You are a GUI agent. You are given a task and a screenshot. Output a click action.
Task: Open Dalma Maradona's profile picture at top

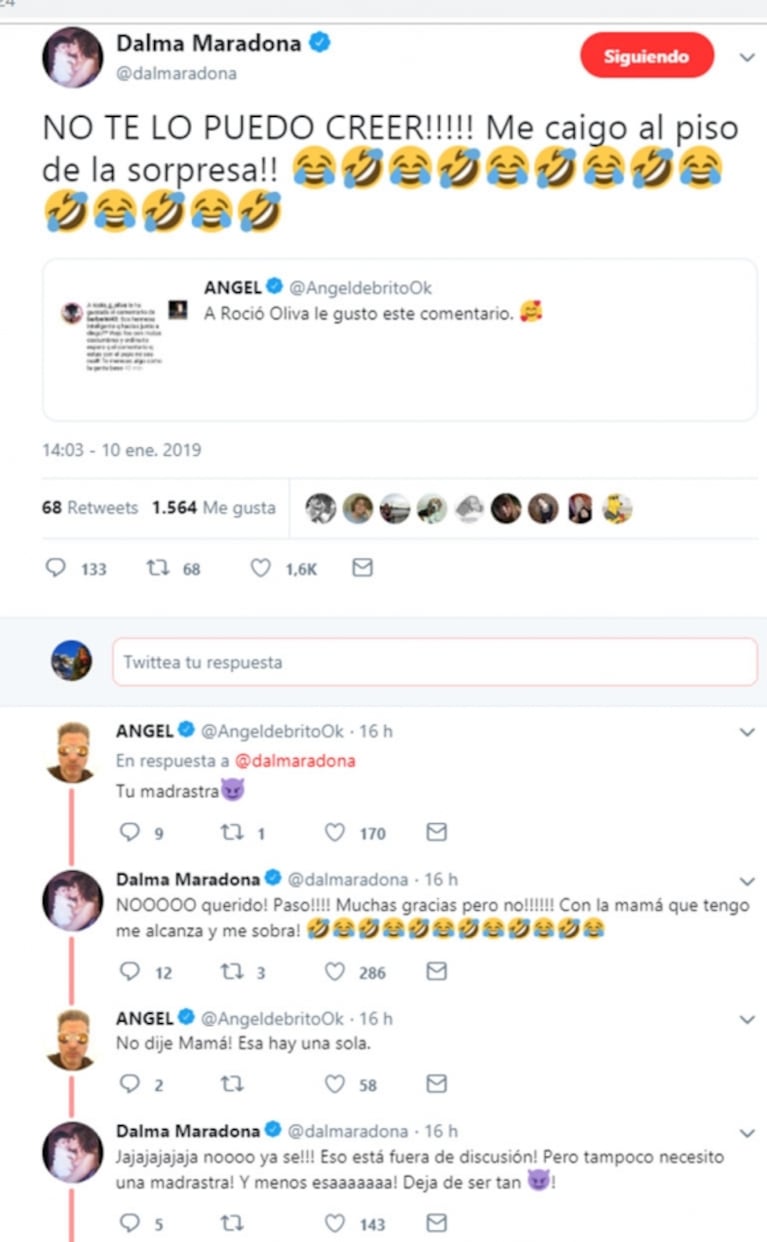72,57
